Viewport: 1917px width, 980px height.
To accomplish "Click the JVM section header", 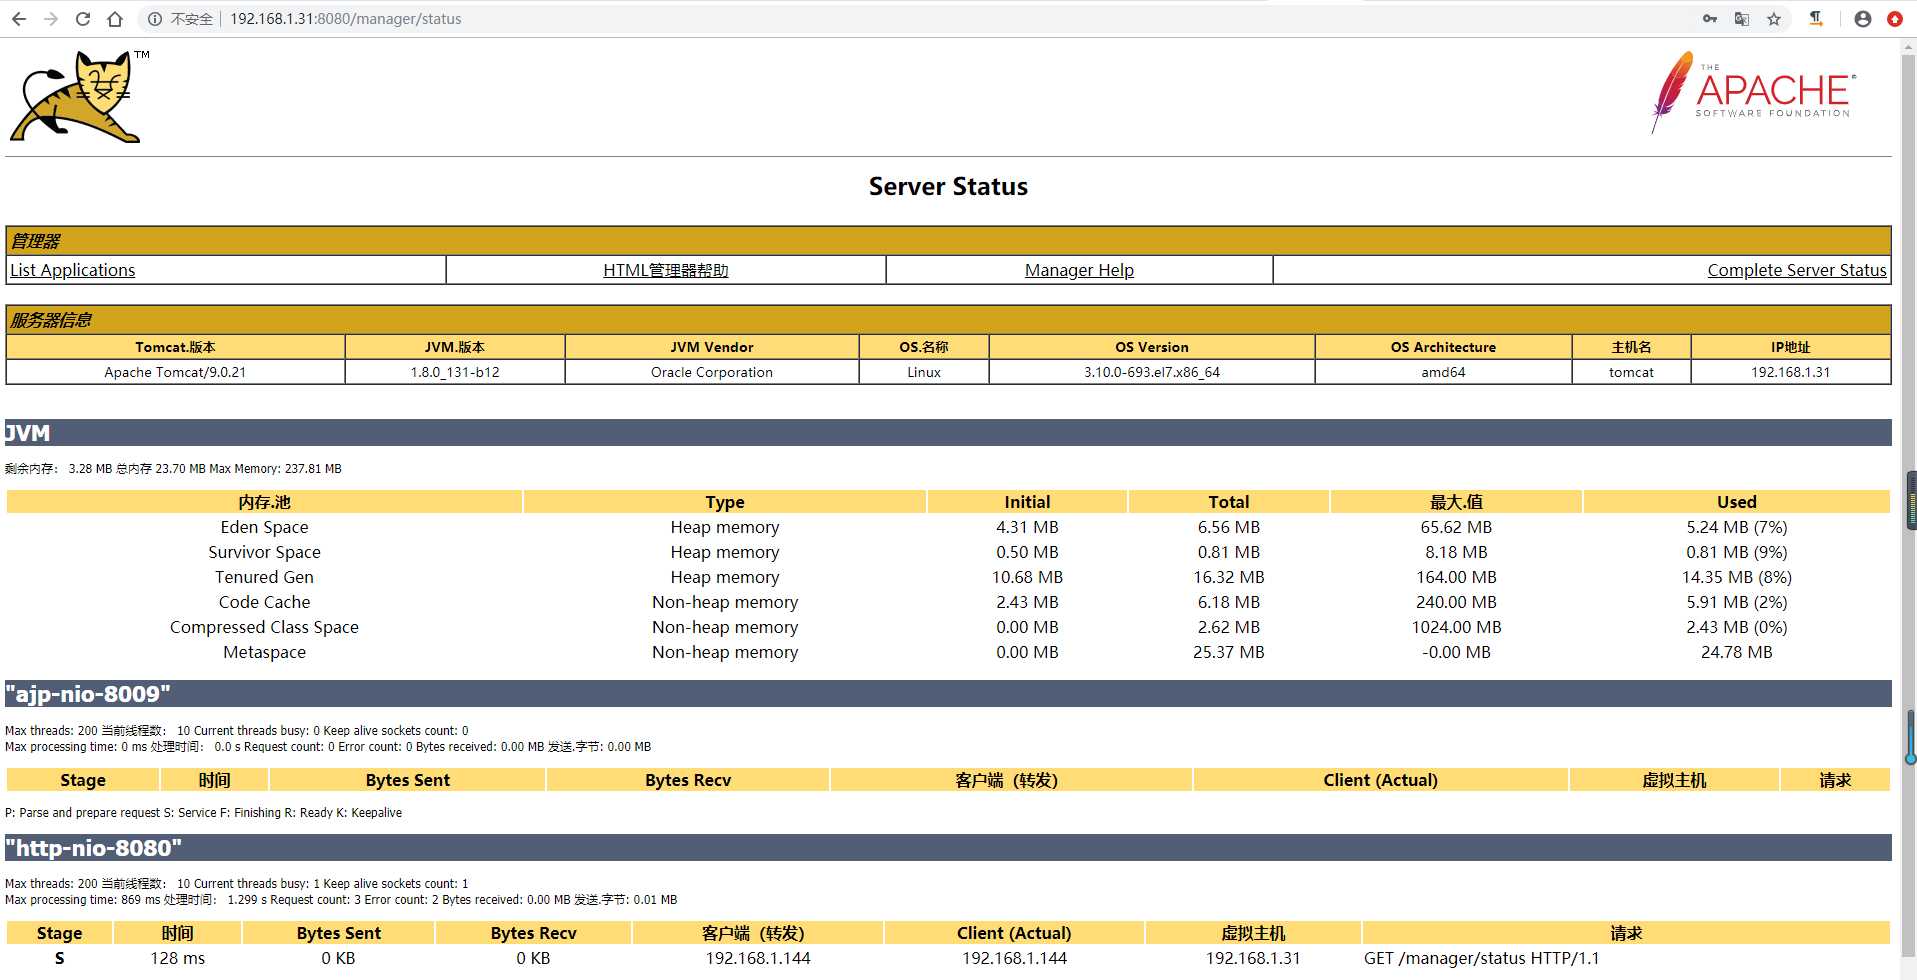I will tap(948, 433).
